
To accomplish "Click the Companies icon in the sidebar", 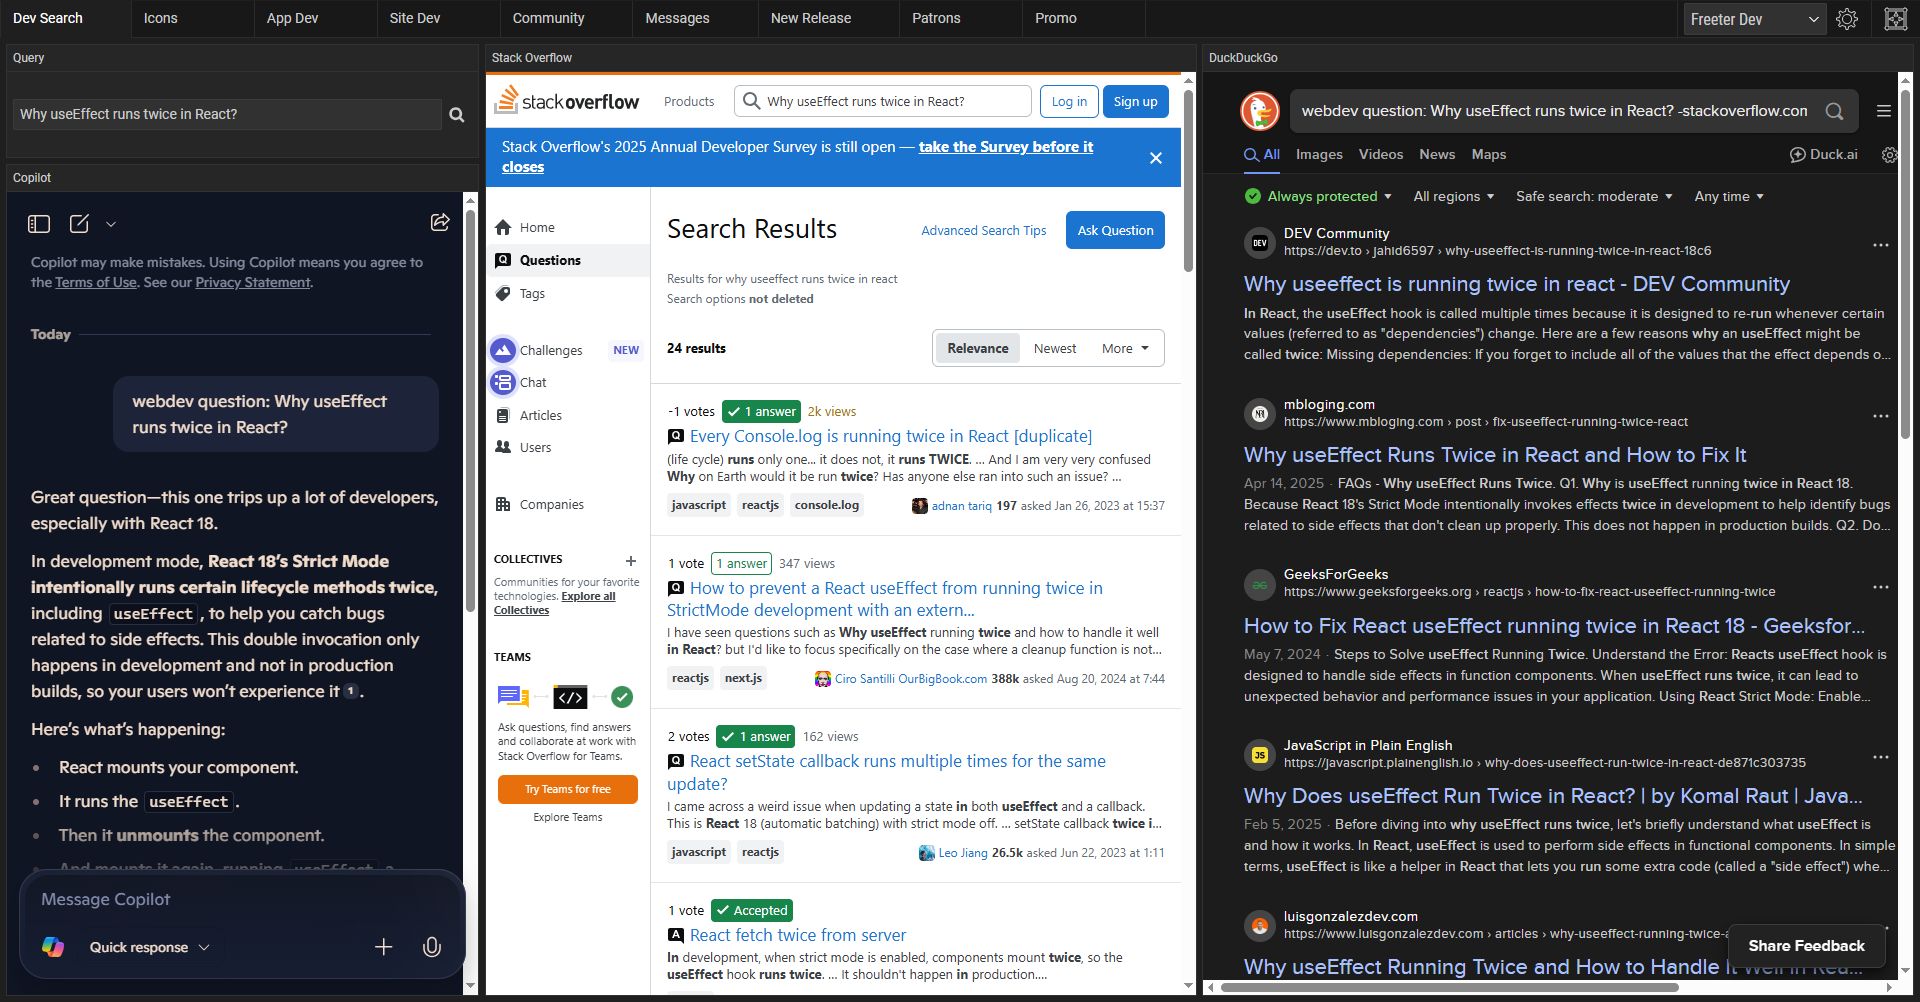I will [x=503, y=504].
